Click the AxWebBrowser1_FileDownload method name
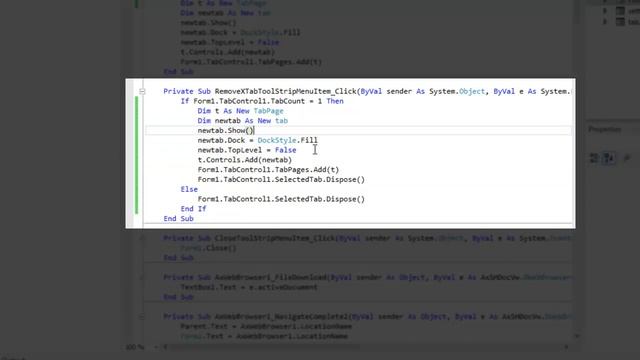The width and height of the screenshot is (640, 360). tap(271, 278)
